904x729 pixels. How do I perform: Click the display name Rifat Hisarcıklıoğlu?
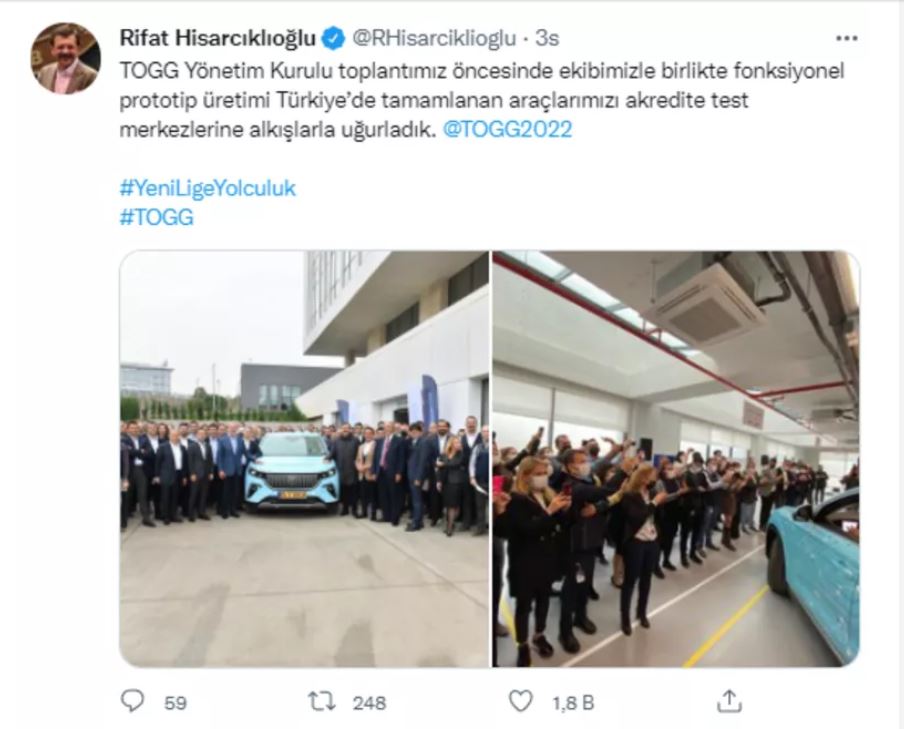pyautogui.click(x=218, y=38)
